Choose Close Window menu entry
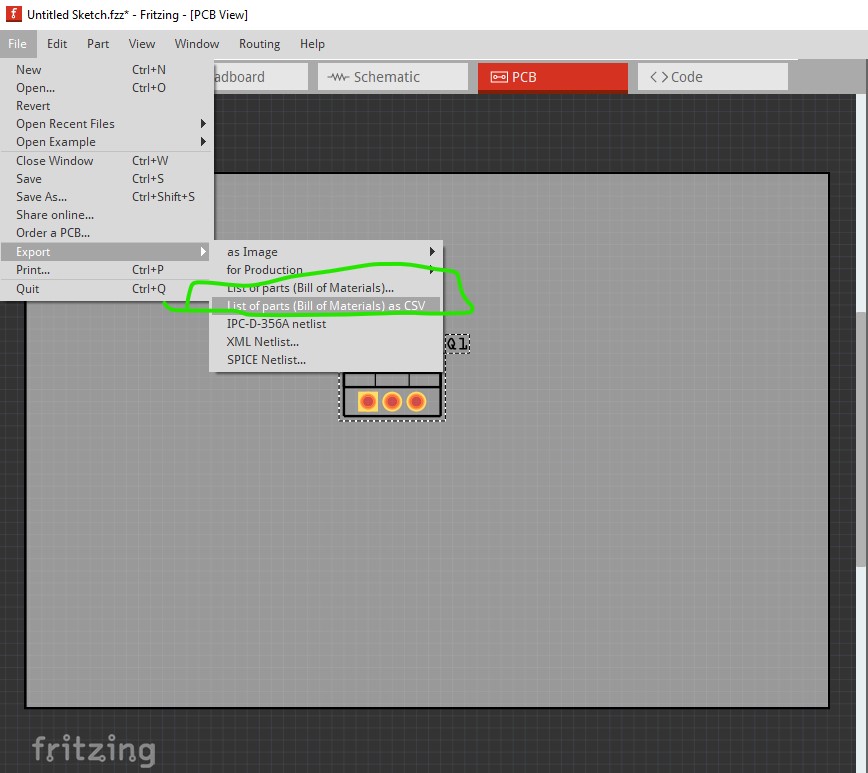The width and height of the screenshot is (868, 773). pyautogui.click(x=106, y=161)
